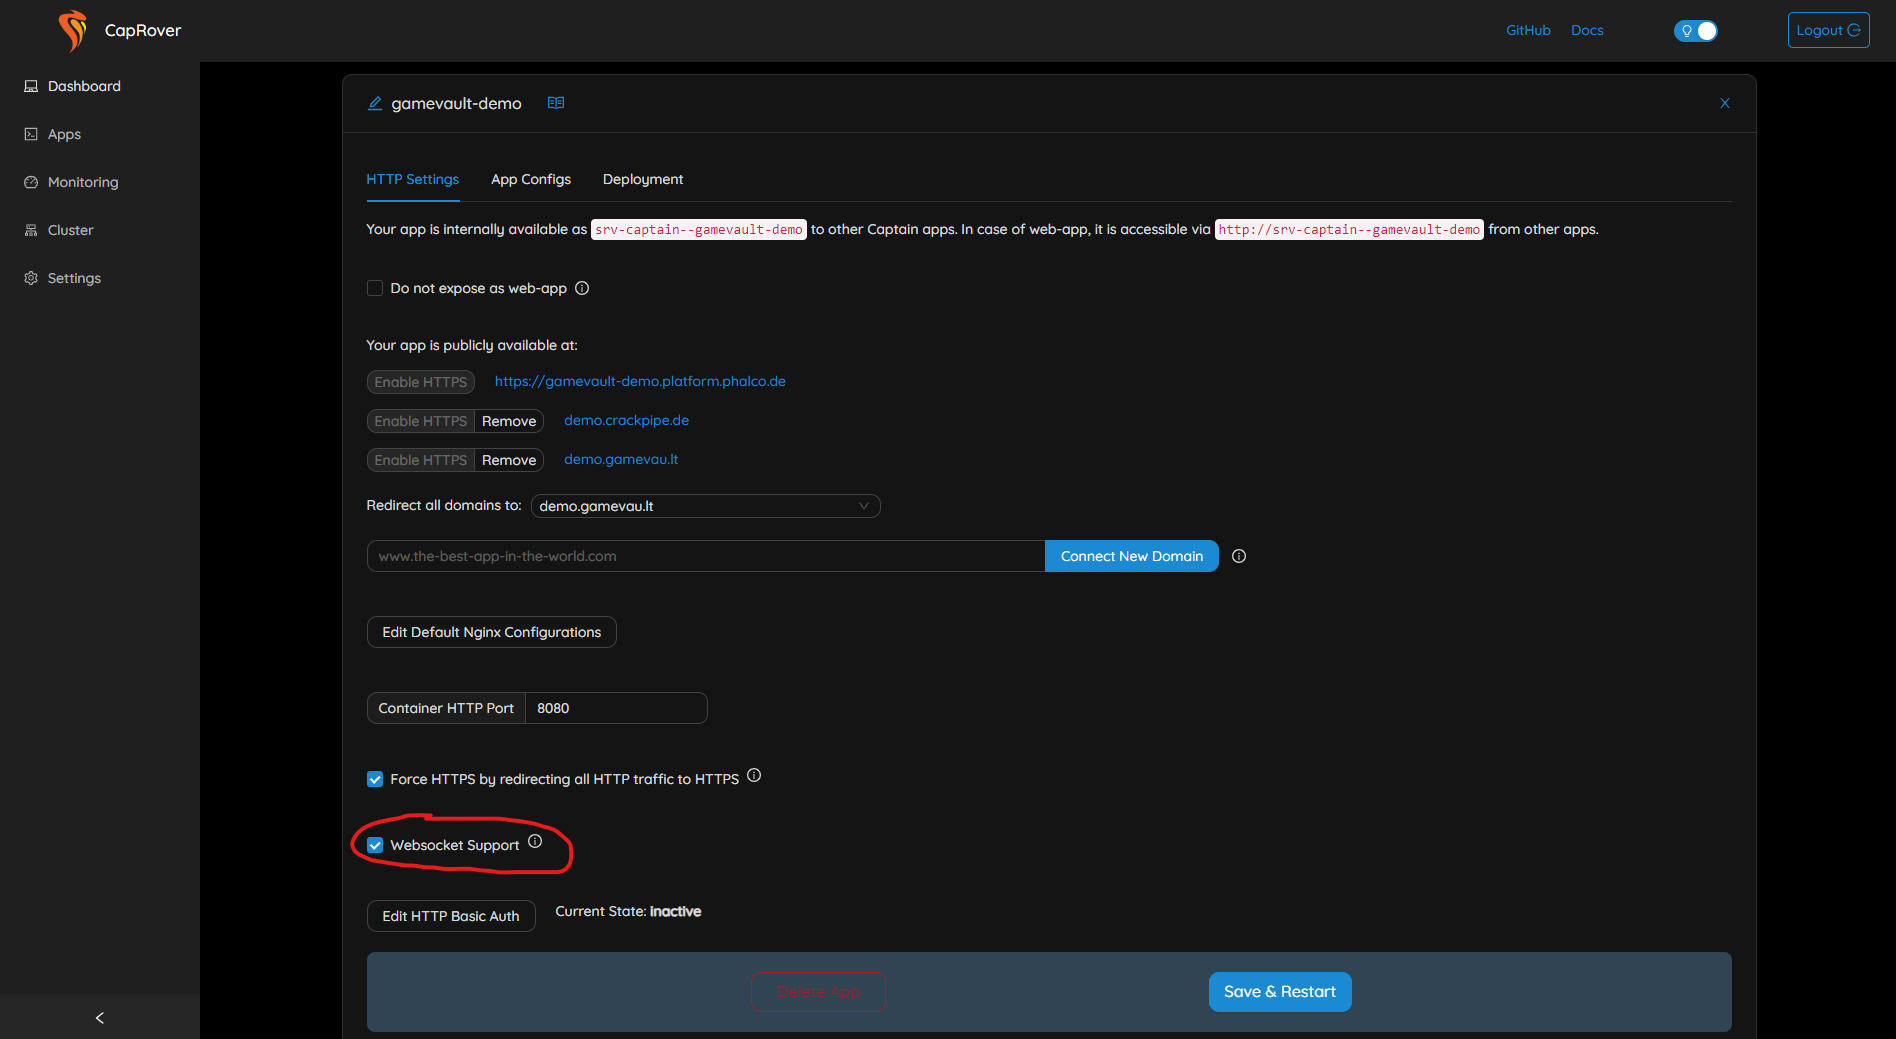1896x1039 pixels.
Task: Switch to the Deployment tab
Action: pyautogui.click(x=643, y=179)
